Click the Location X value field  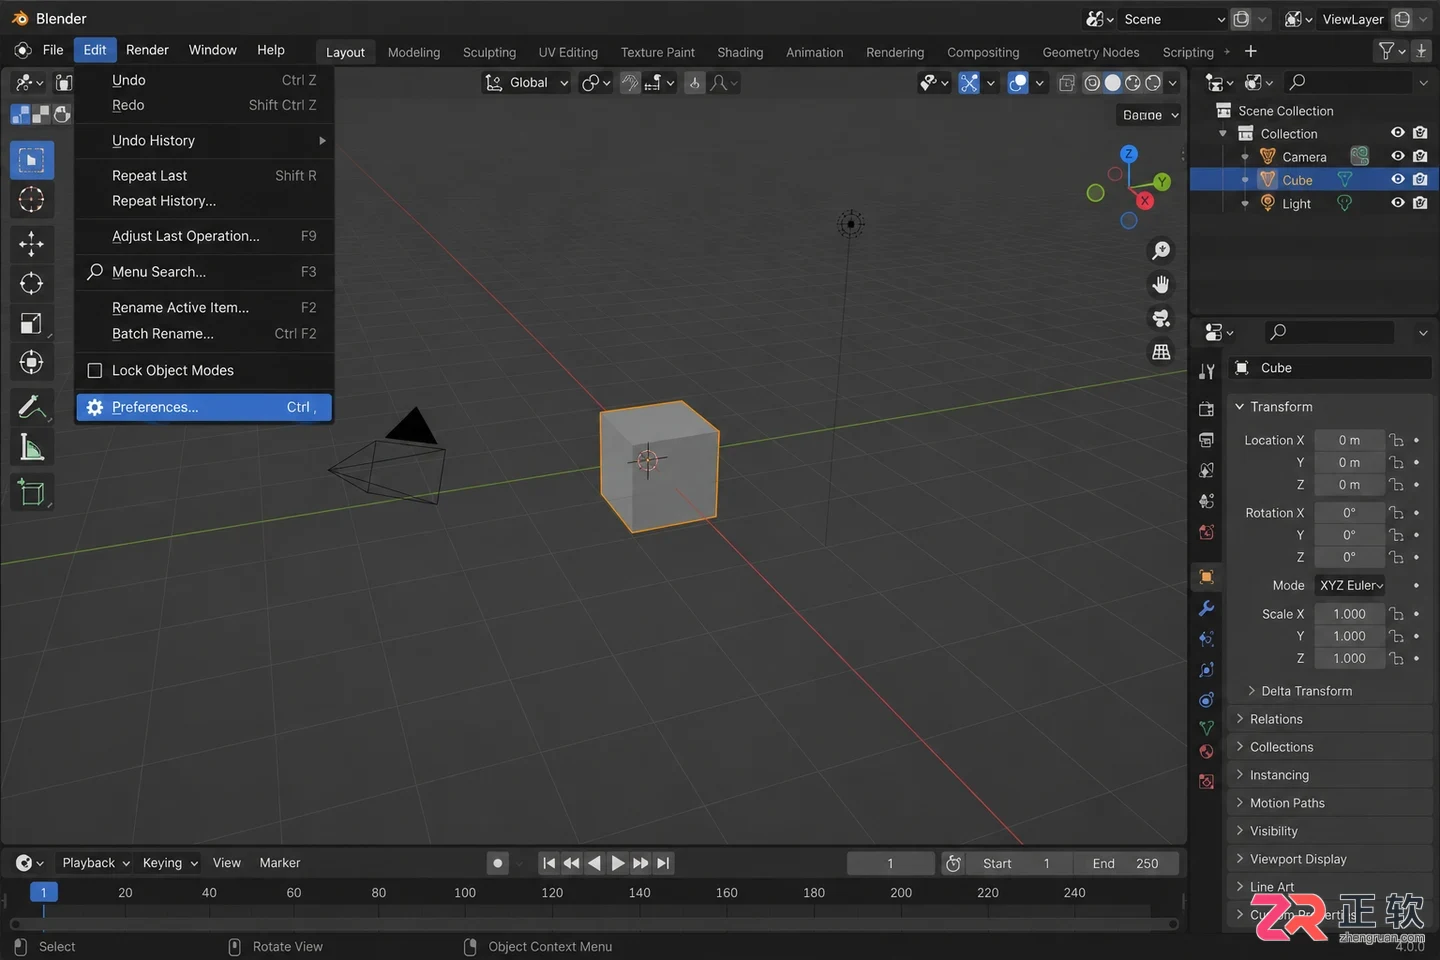[x=1349, y=440]
